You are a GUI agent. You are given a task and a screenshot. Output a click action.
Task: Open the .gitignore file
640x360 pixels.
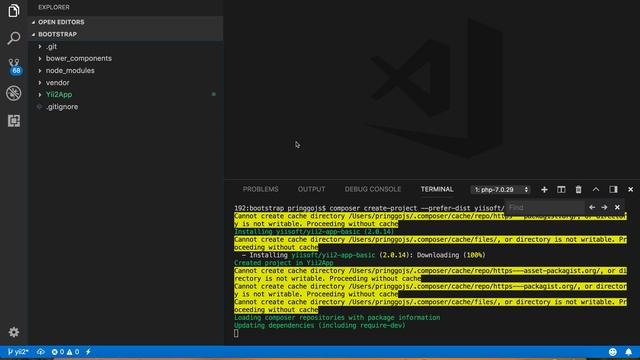click(125, 107)
